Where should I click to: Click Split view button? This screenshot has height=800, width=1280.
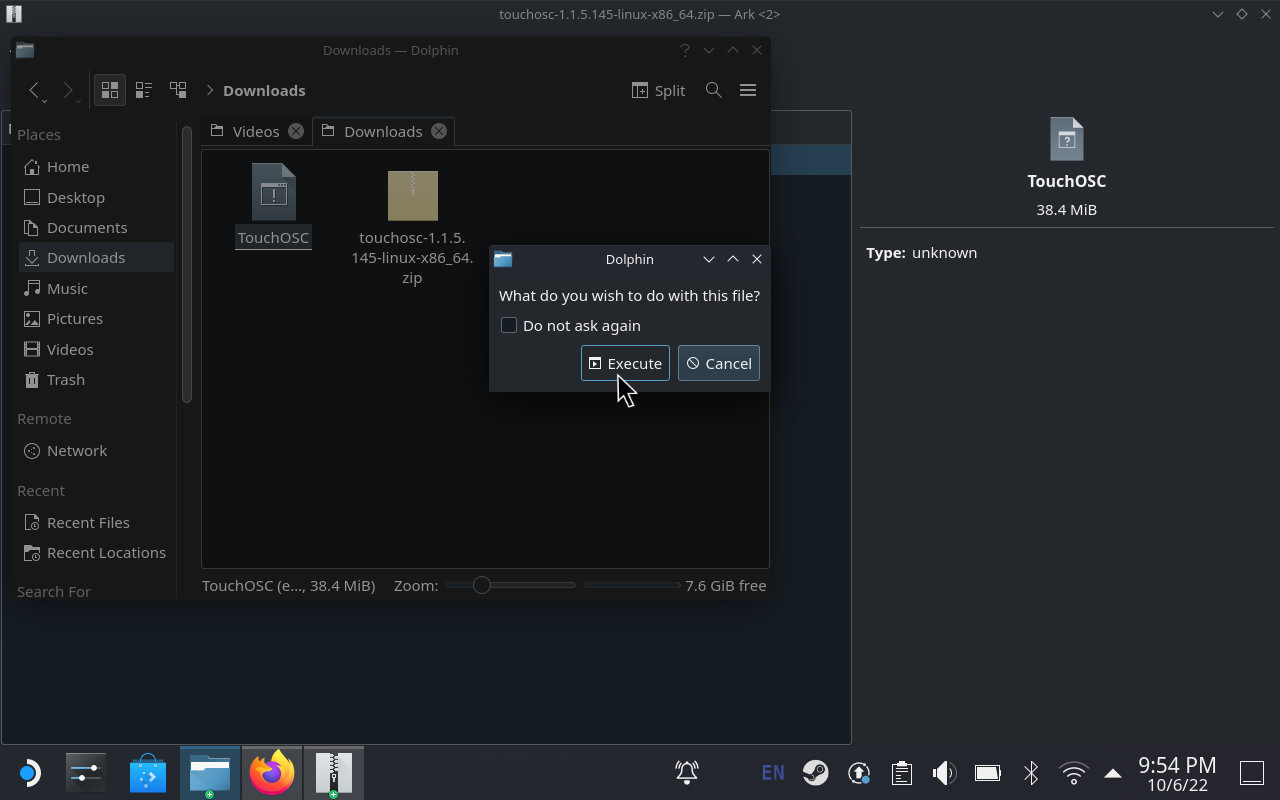[x=658, y=90]
